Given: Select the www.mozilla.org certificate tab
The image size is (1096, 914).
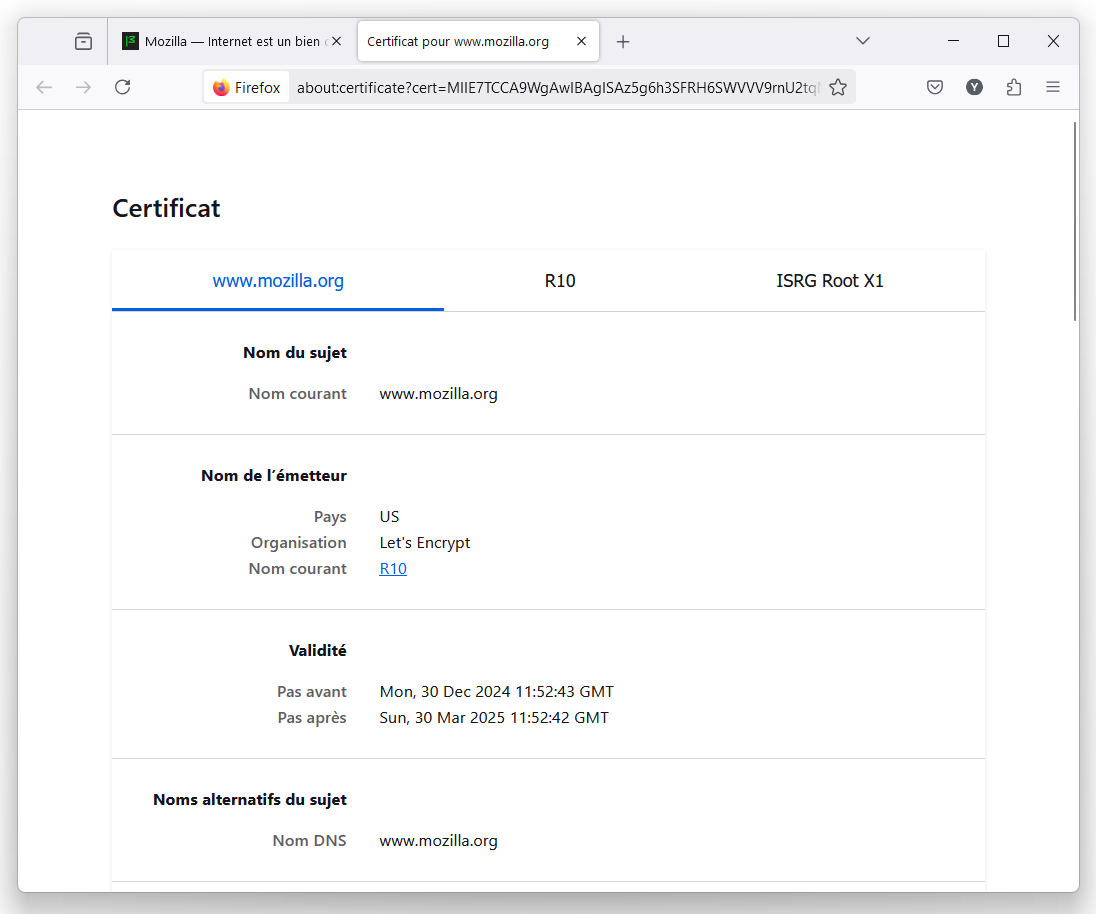Looking at the screenshot, I should coord(278,281).
